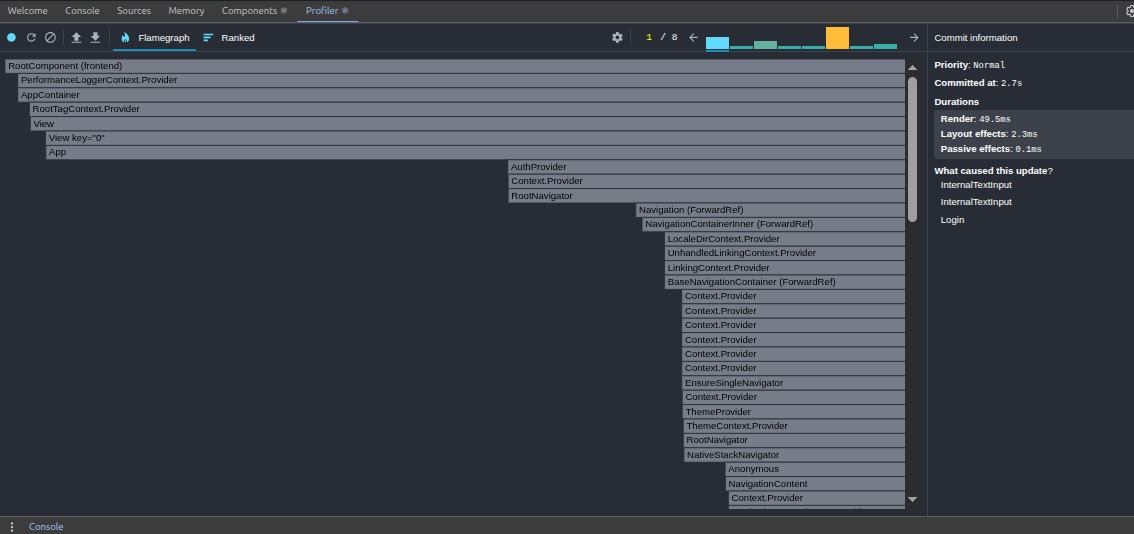Select RootTagContext.Provider bar
The image size is (1134, 534).
pyautogui.click(x=467, y=109)
